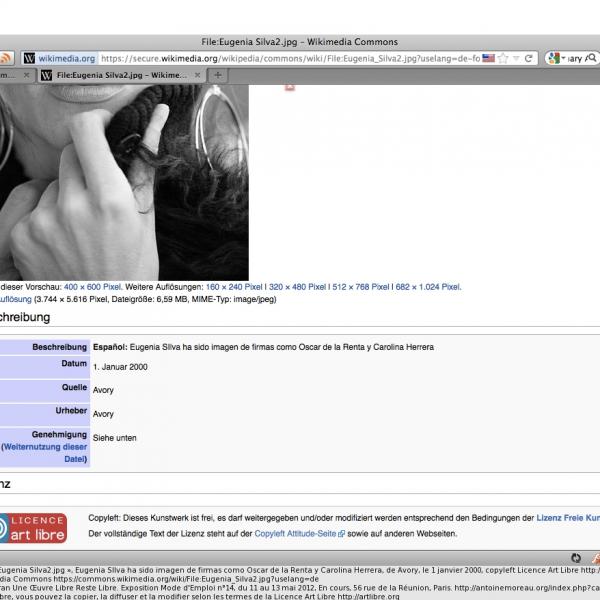Click the 'Quelle' row label
The height and width of the screenshot is (600, 600).
pos(74,387)
